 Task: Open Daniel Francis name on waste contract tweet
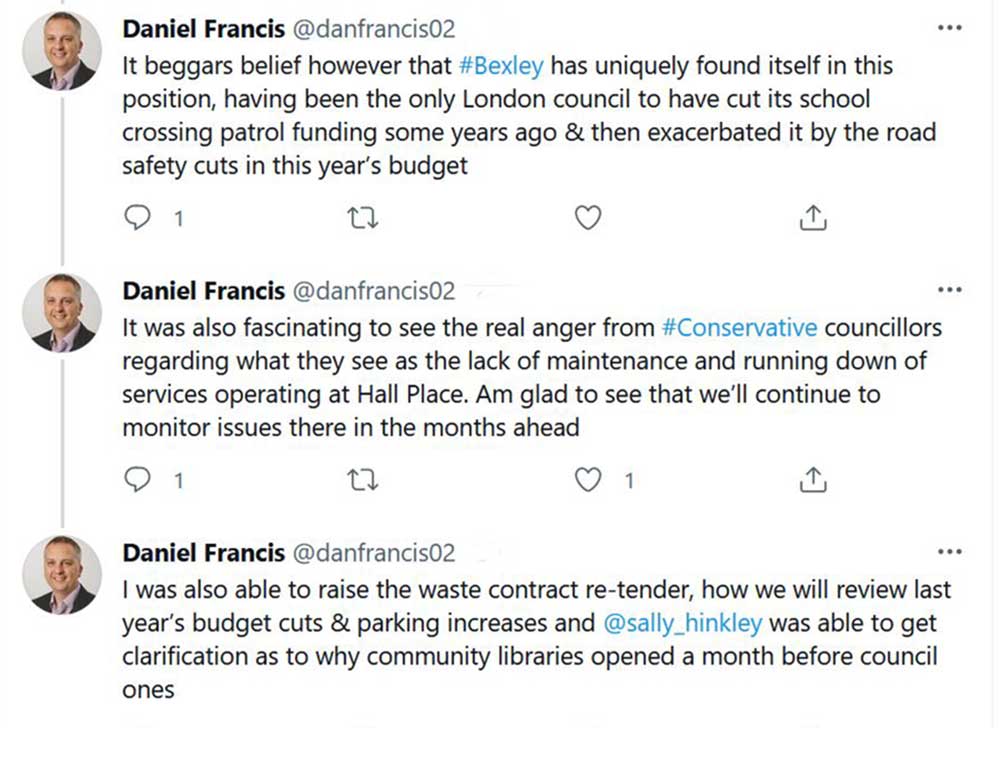tap(203, 553)
